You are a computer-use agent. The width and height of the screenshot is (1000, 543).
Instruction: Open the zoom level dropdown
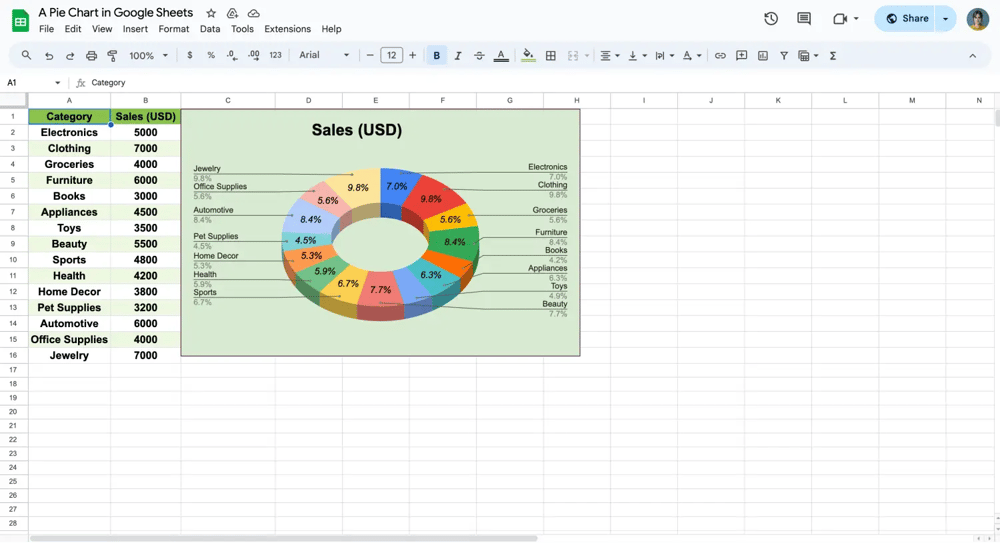click(x=148, y=56)
